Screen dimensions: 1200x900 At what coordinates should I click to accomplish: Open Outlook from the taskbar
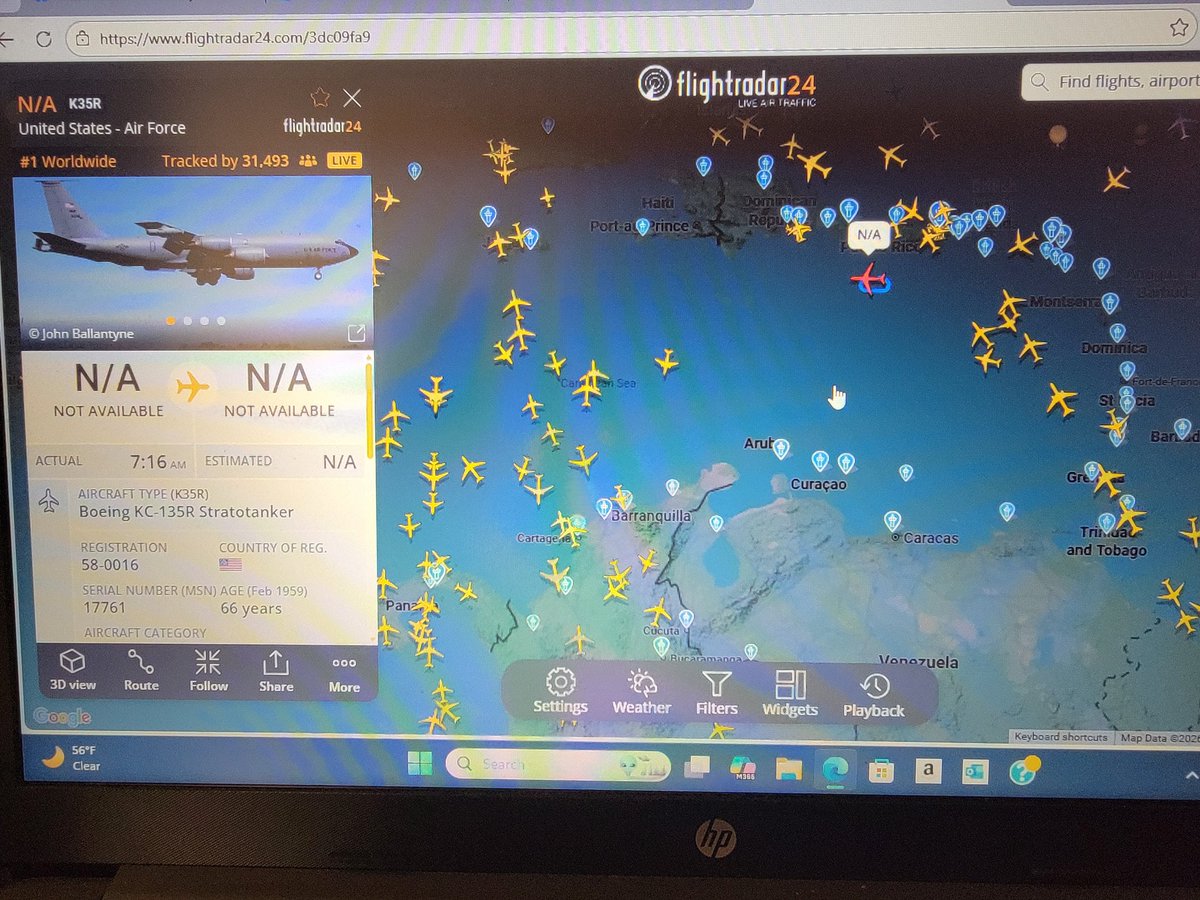[x=974, y=771]
